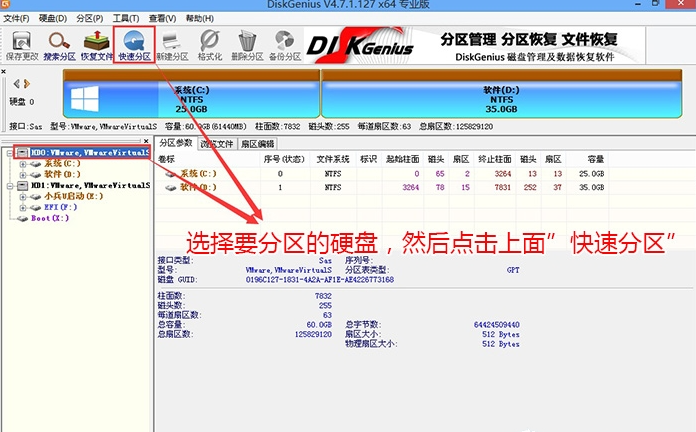Click the 软件(D:) row in the partition table
This screenshot has width=696, height=432.
tap(382, 187)
